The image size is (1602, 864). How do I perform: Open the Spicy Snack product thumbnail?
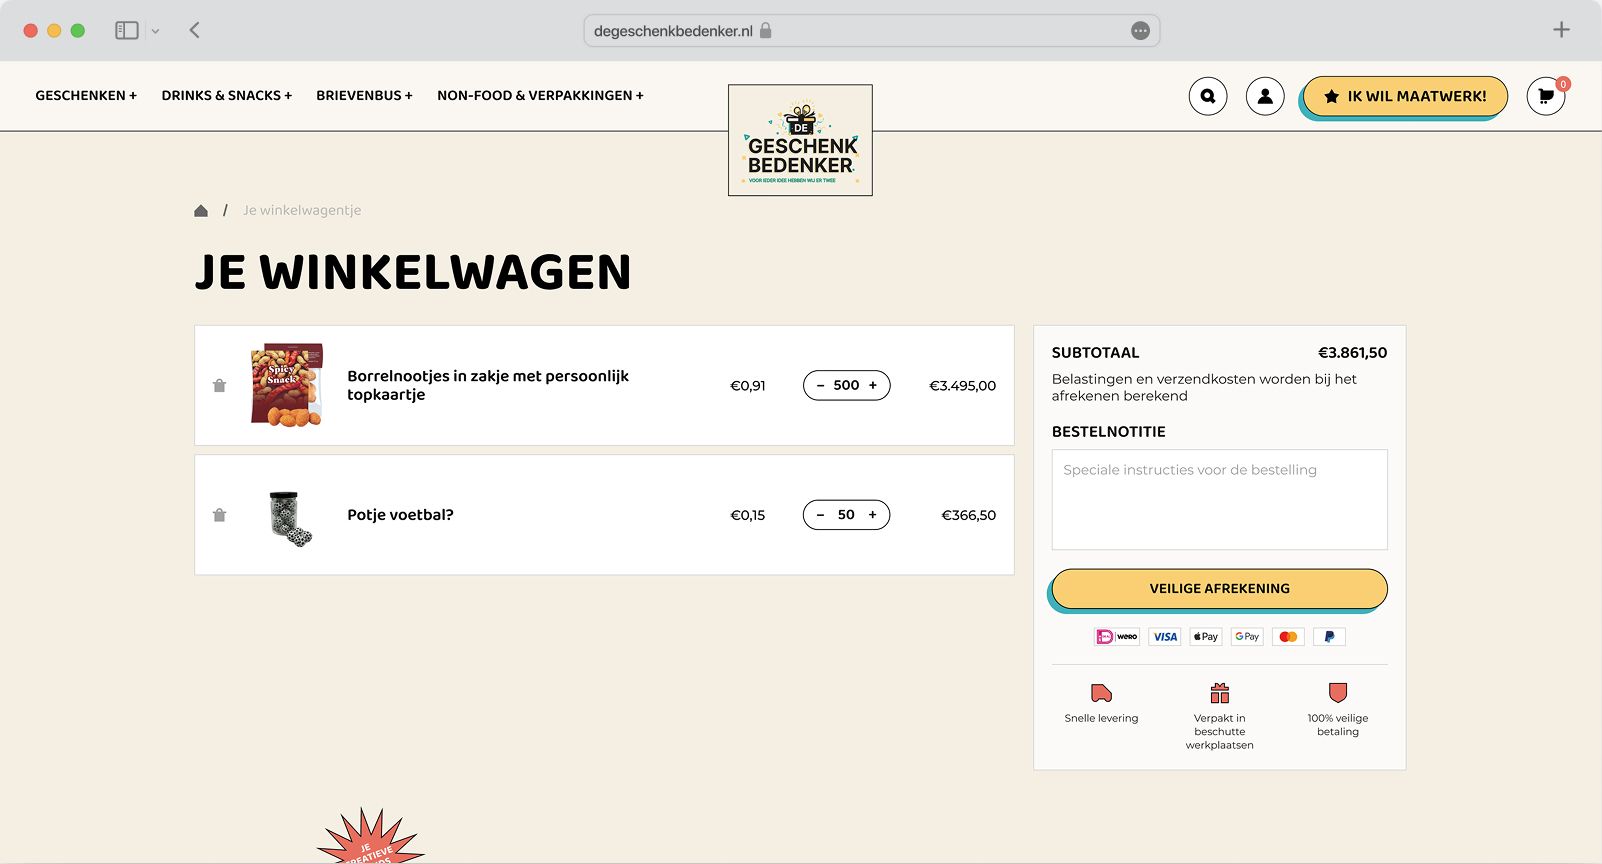tap(287, 385)
